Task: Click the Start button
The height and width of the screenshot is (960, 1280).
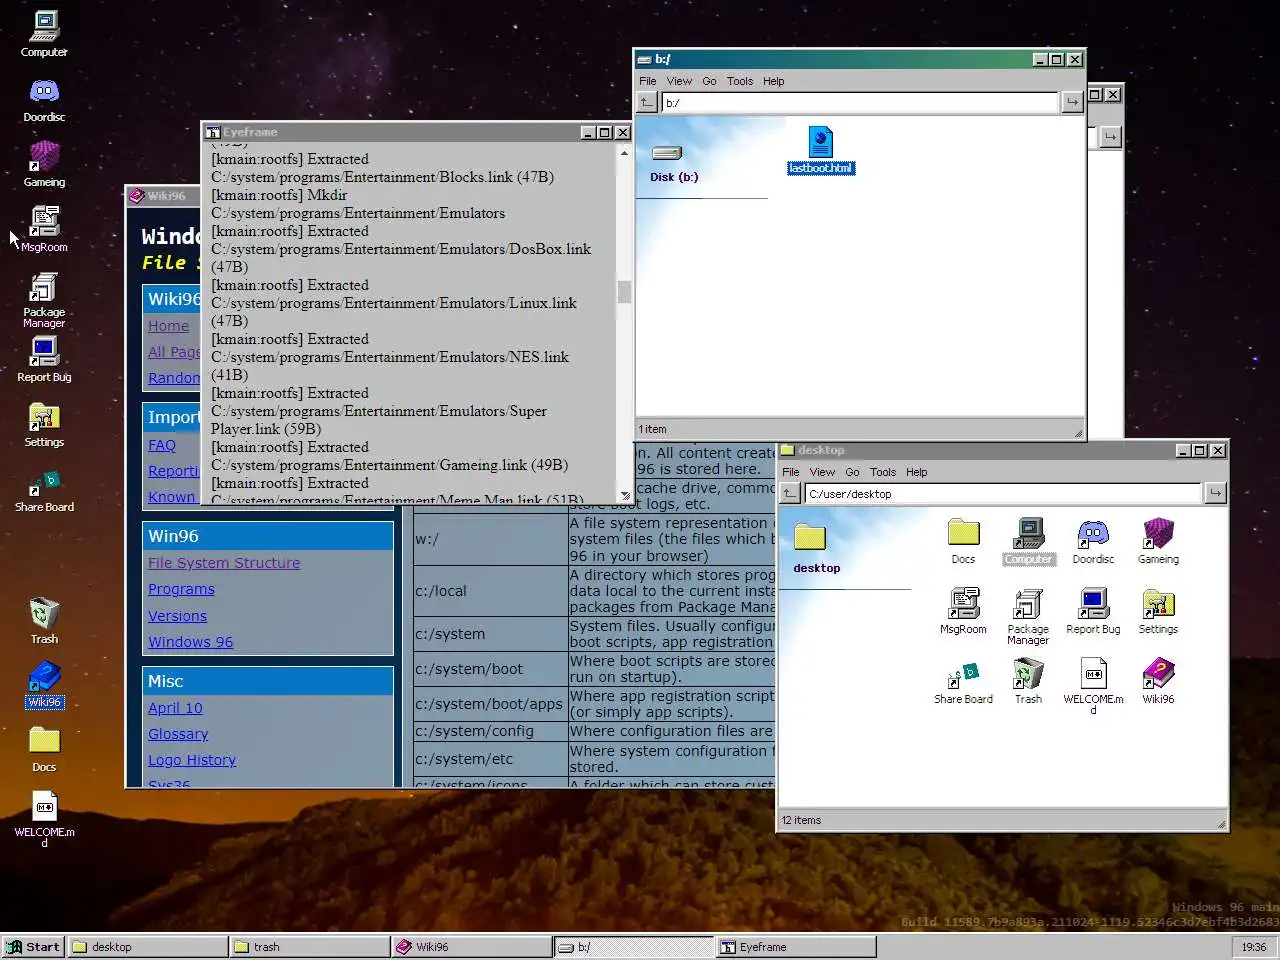Action: (33, 947)
